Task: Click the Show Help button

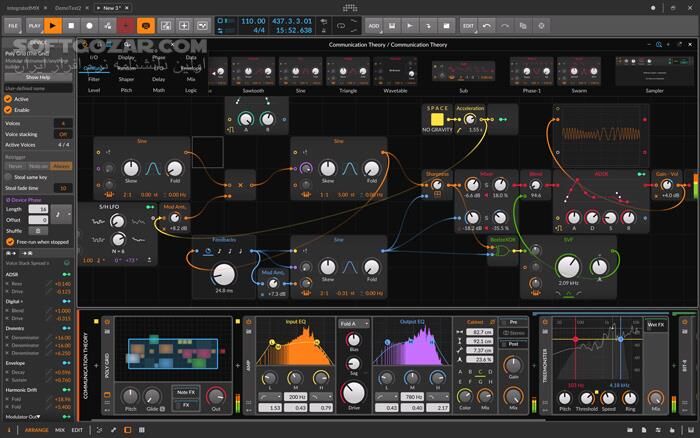Action: point(38,77)
